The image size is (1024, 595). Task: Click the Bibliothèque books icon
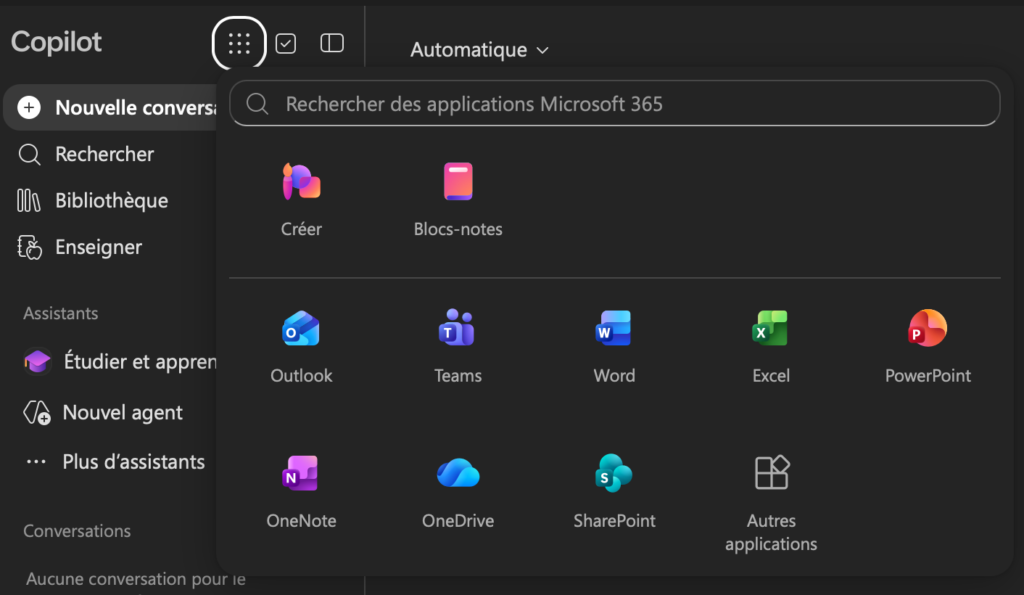coord(29,201)
